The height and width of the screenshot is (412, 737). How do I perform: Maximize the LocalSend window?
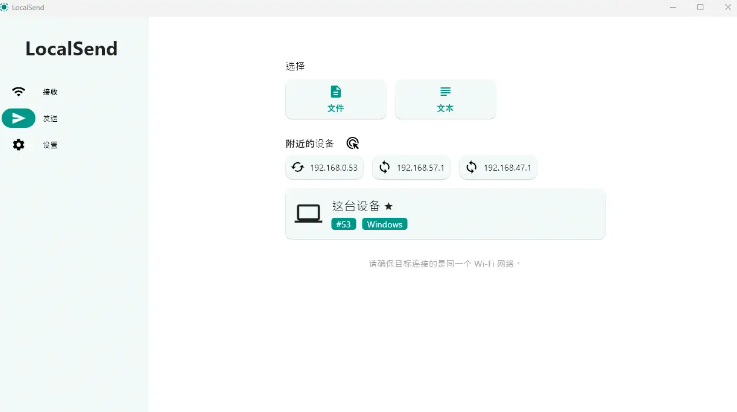[x=700, y=7]
